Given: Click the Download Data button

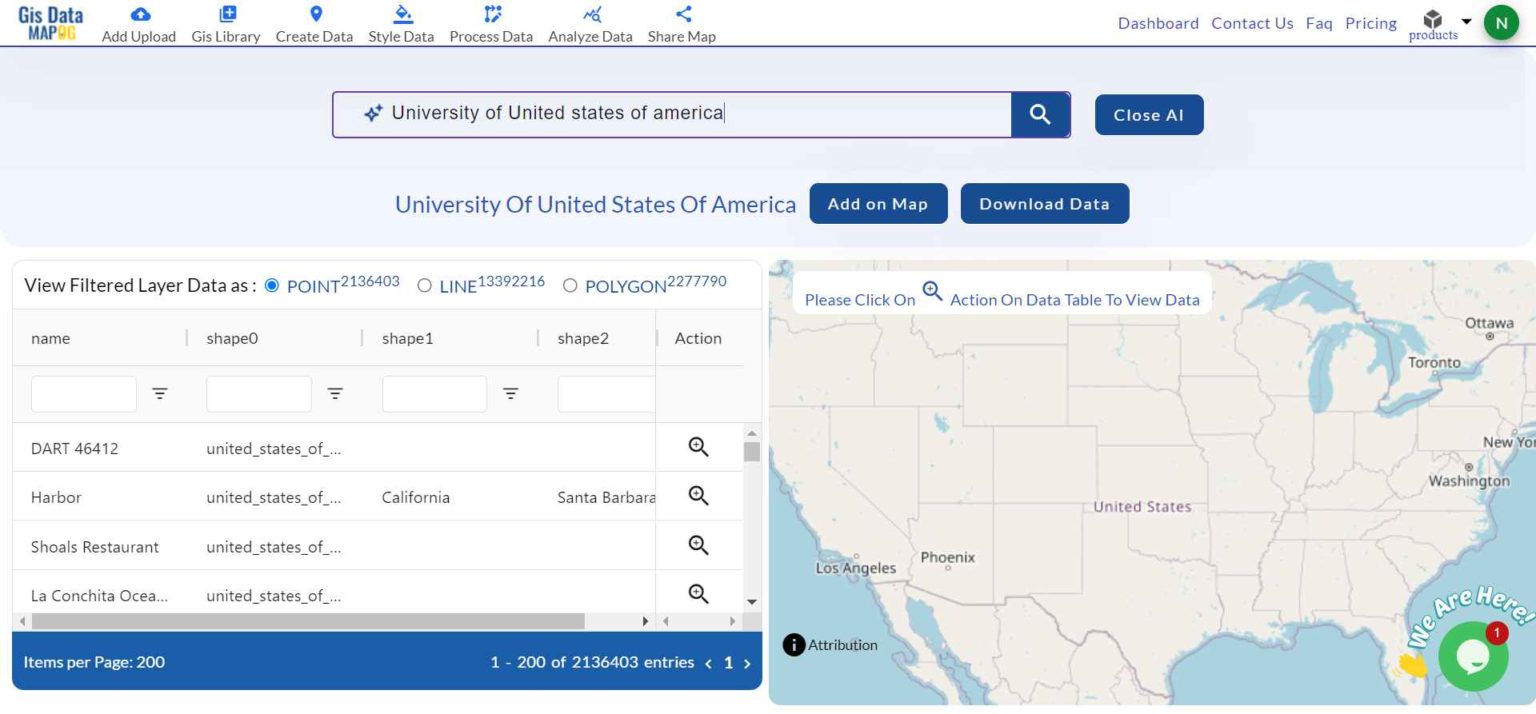Looking at the screenshot, I should pos(1044,204).
